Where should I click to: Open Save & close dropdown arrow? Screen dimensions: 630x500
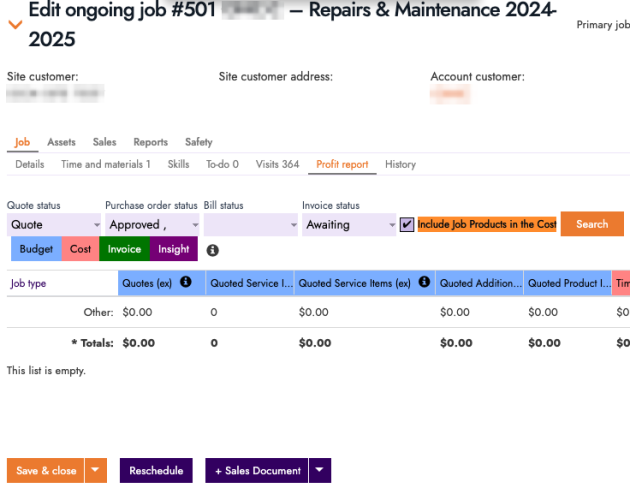[96, 471]
